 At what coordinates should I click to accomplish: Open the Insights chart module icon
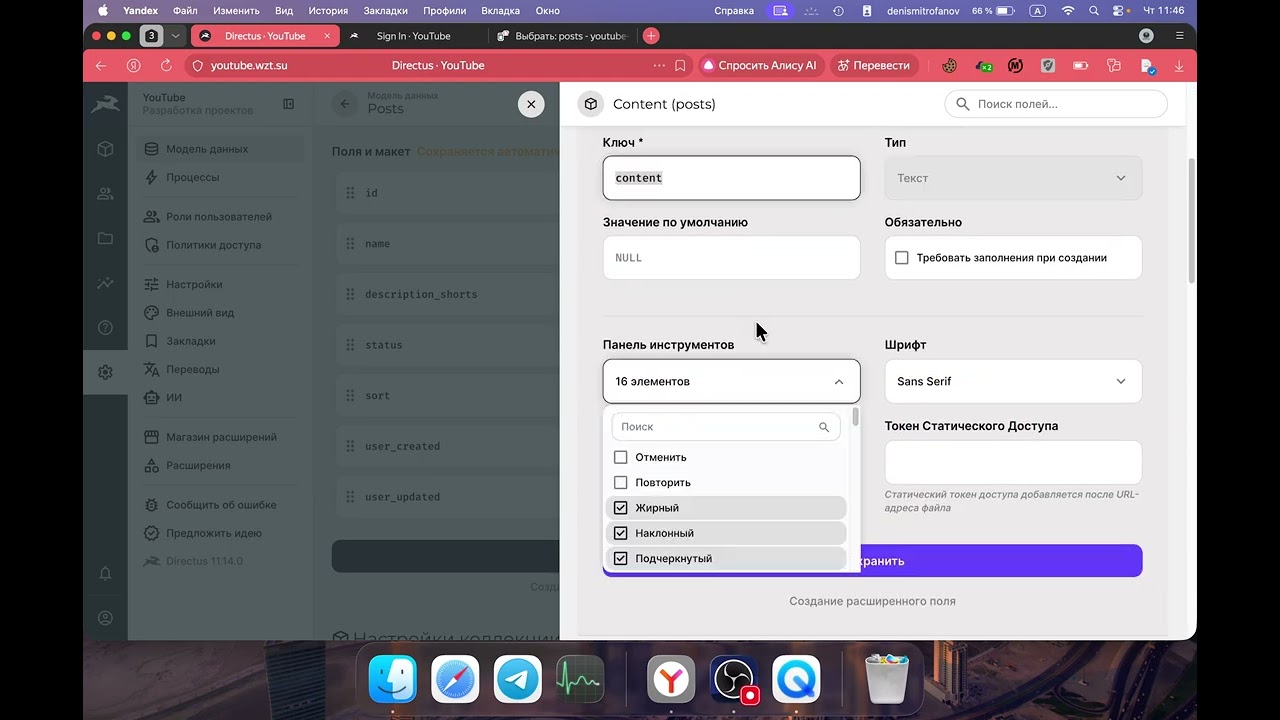coord(105,283)
